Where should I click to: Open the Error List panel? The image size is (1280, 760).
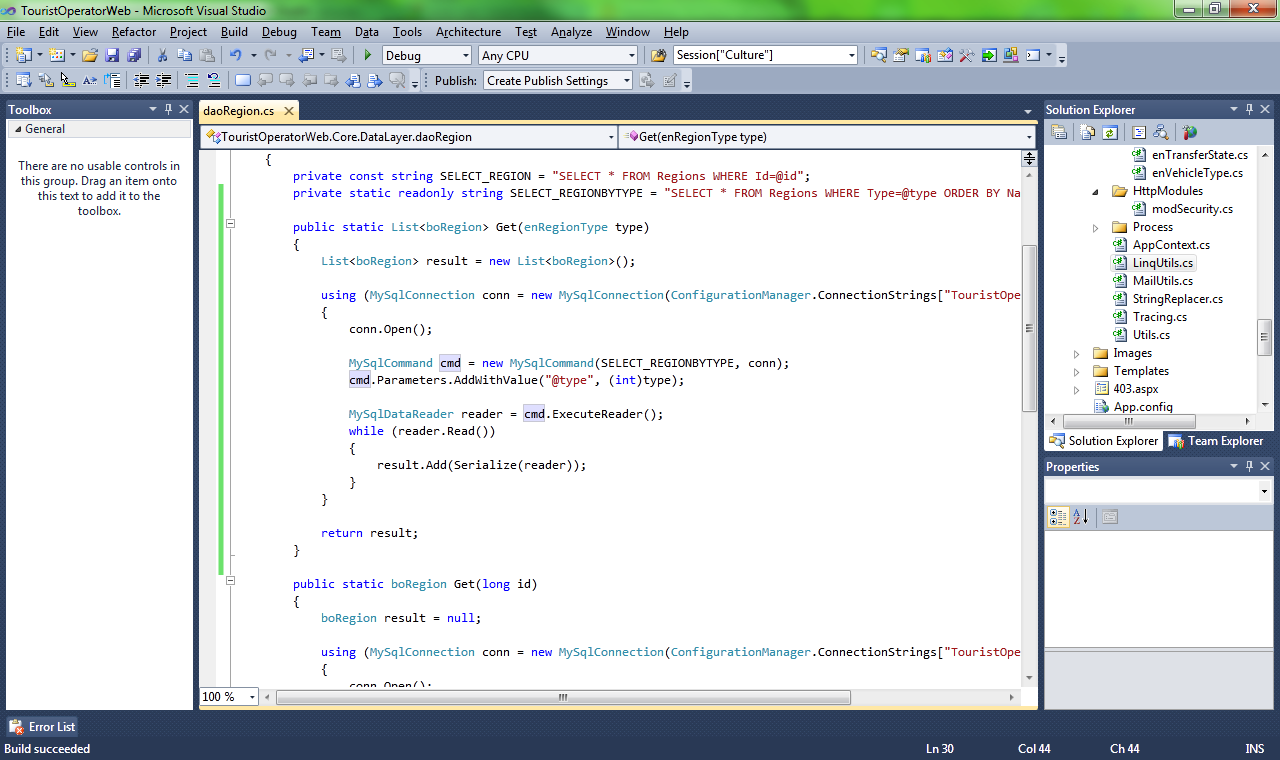42,727
